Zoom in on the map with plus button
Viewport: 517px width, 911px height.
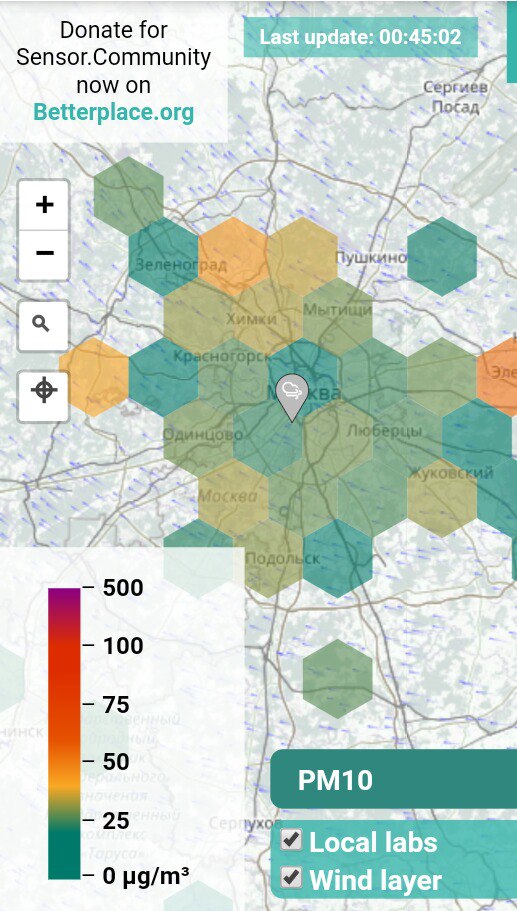pos(44,205)
